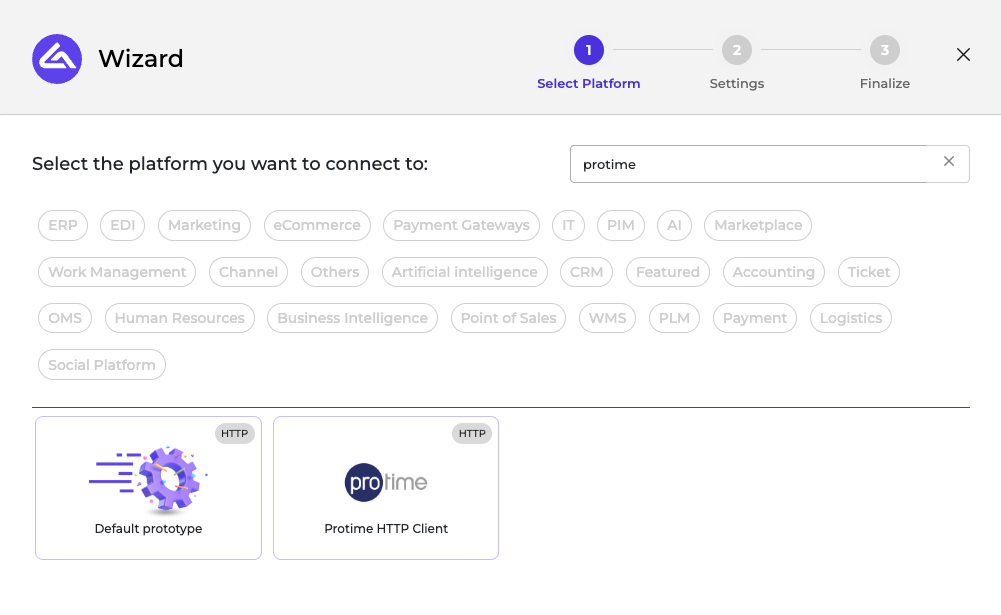This screenshot has height=615, width=1001.
Task: Select the Ticket filter chip
Action: tap(869, 272)
